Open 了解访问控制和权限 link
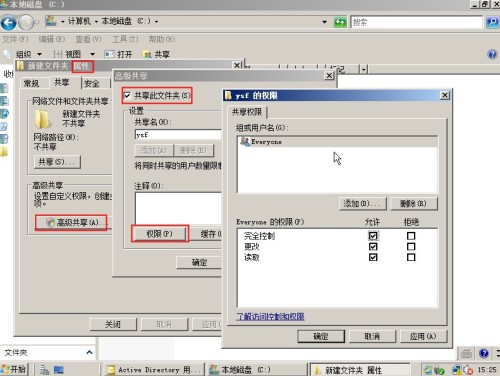The image size is (500, 376). 270,316
